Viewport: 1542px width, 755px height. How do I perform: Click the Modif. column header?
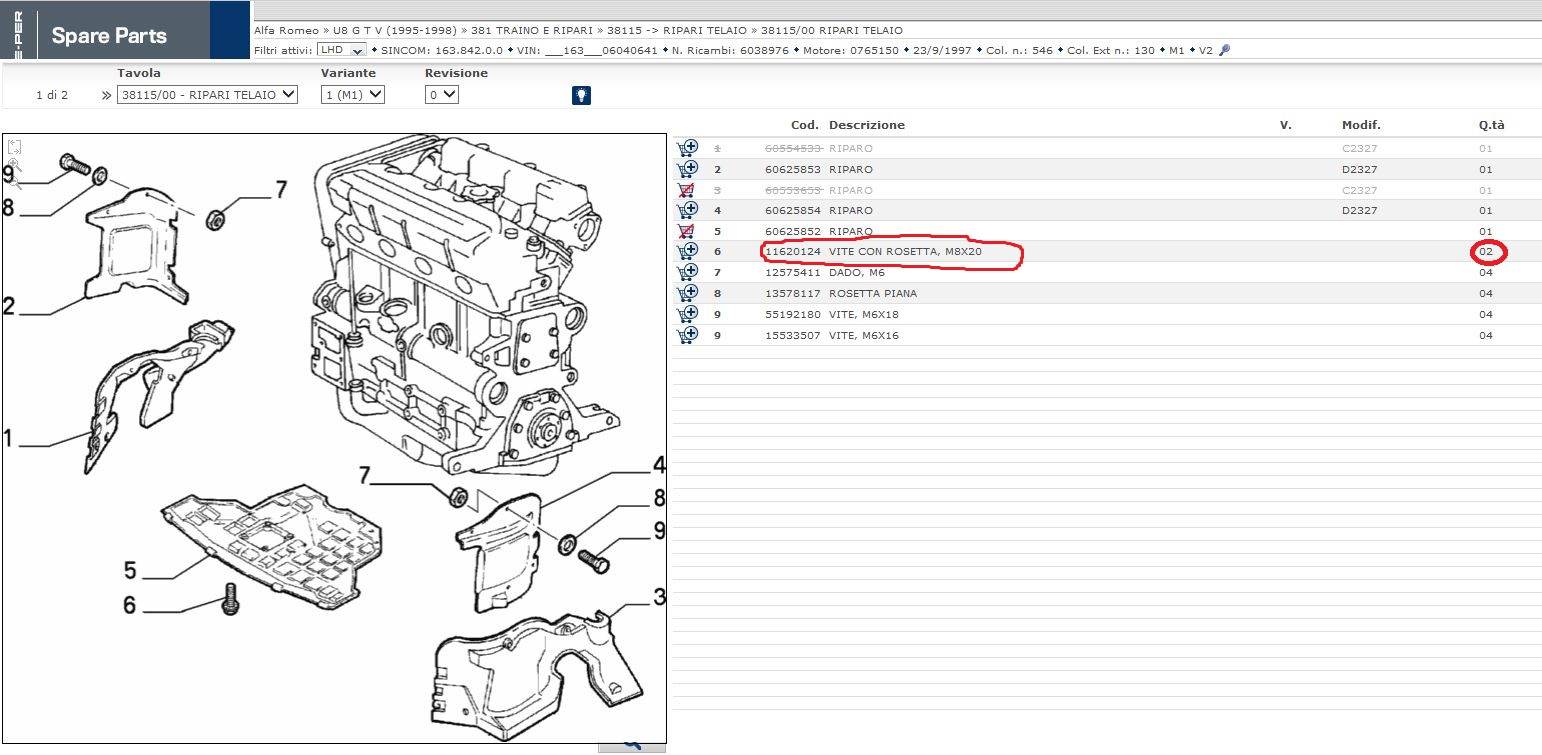click(1361, 125)
